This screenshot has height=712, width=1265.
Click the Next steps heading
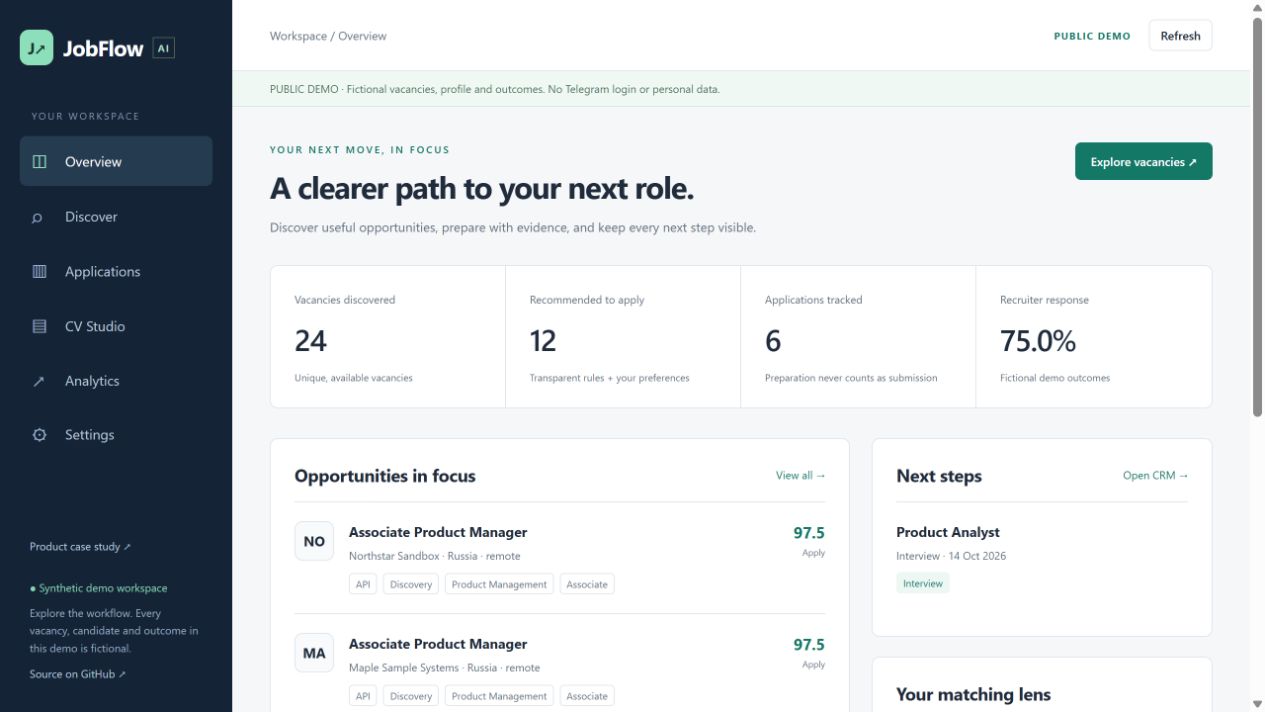coord(939,476)
